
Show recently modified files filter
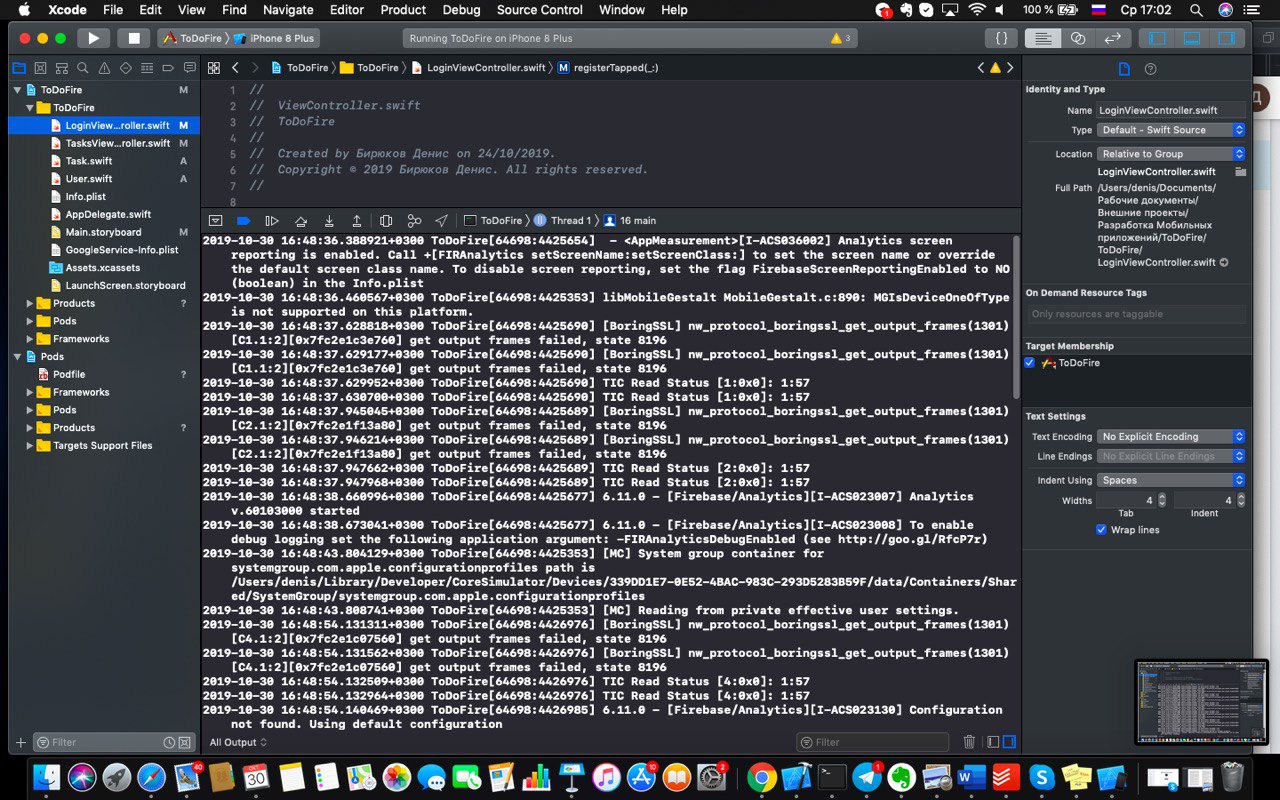(x=170, y=743)
